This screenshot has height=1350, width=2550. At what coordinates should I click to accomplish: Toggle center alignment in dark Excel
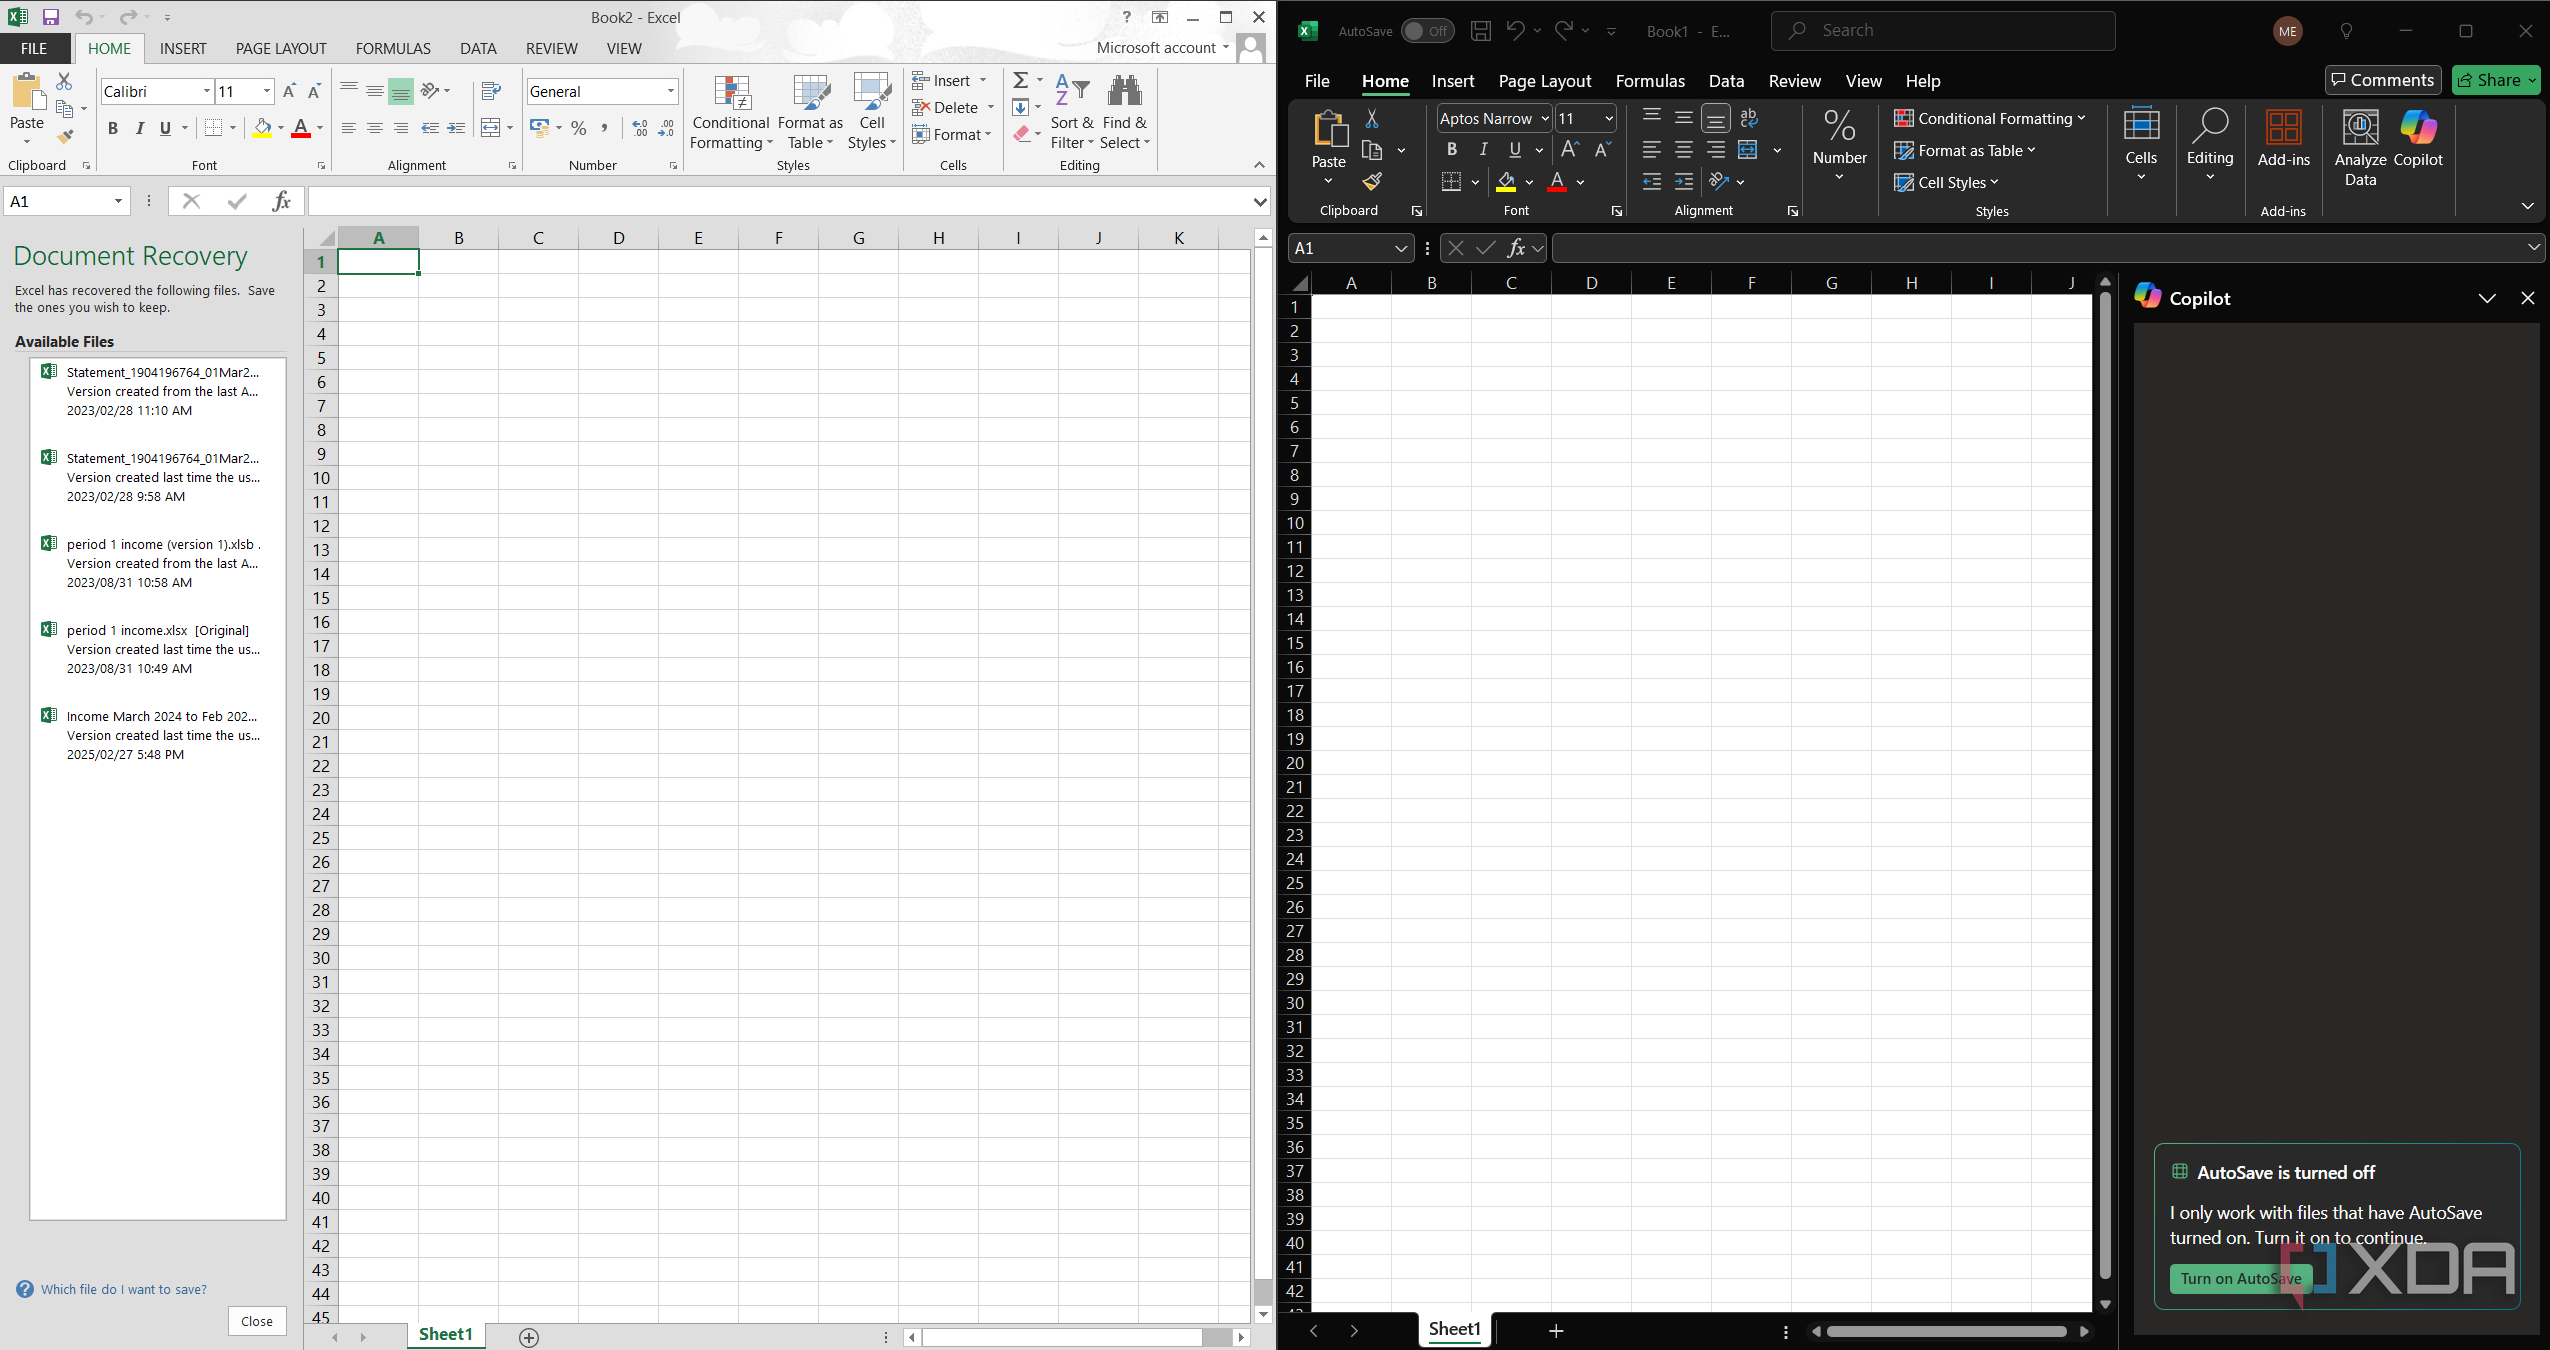pyautogui.click(x=1684, y=150)
